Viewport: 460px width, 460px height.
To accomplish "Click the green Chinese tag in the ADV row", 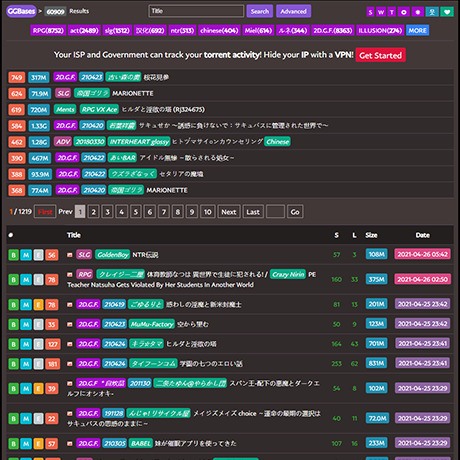I will [x=277, y=142].
